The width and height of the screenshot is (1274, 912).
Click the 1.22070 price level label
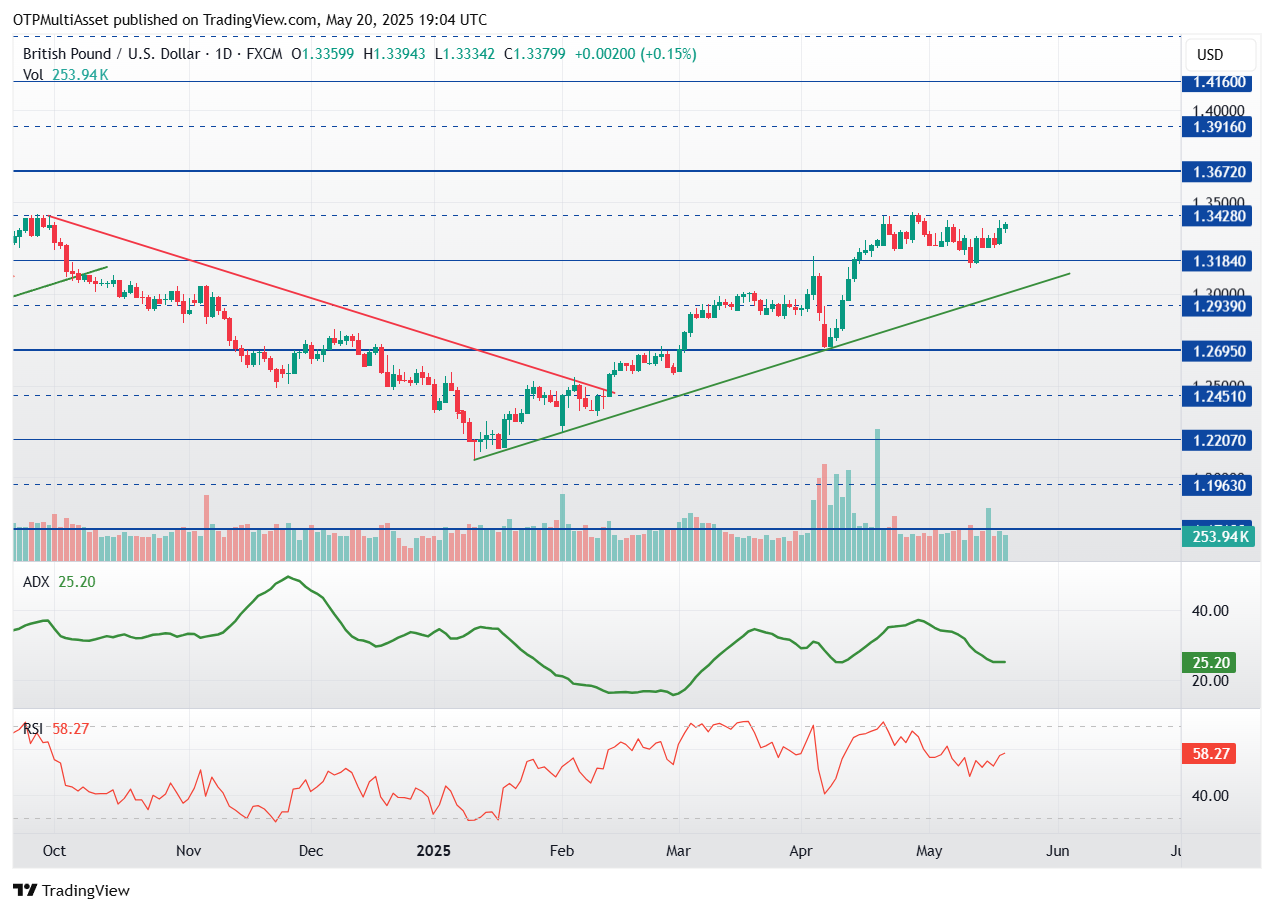1216,440
